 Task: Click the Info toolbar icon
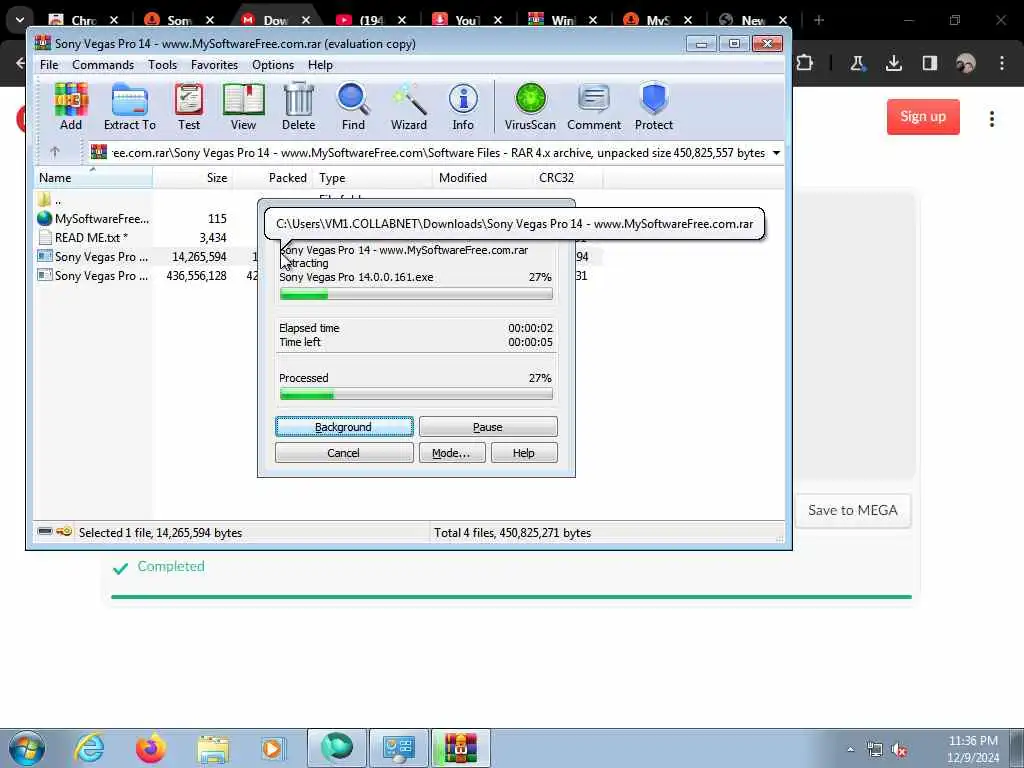463,106
